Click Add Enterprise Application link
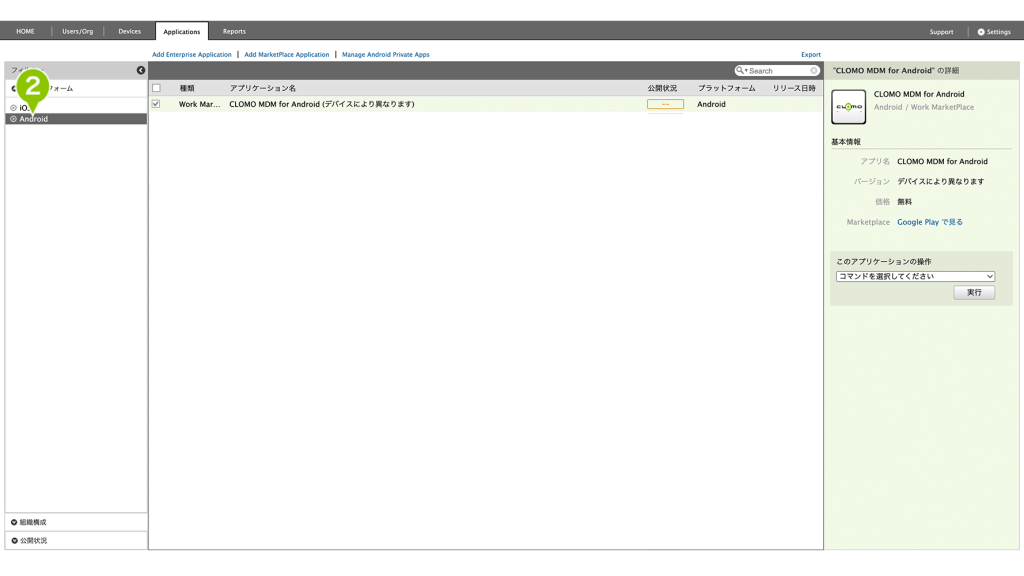Image resolution: width=1024 pixels, height=576 pixels. pos(192,55)
